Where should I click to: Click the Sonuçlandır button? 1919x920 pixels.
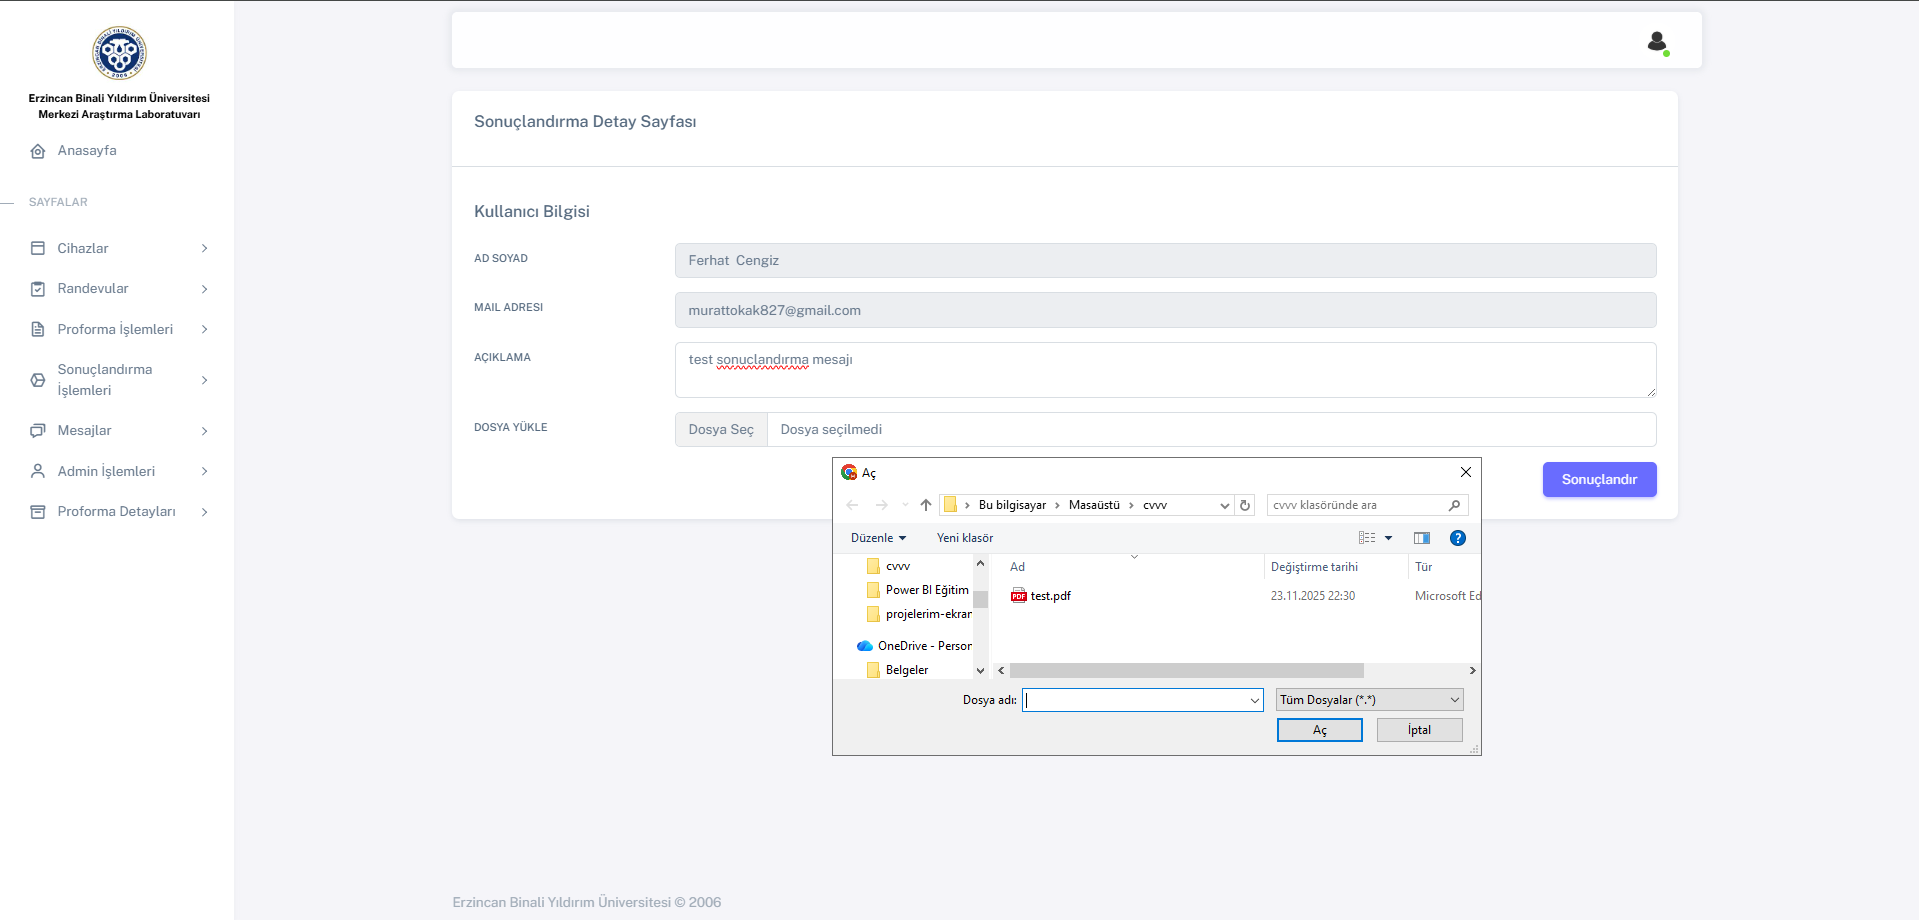1598,480
